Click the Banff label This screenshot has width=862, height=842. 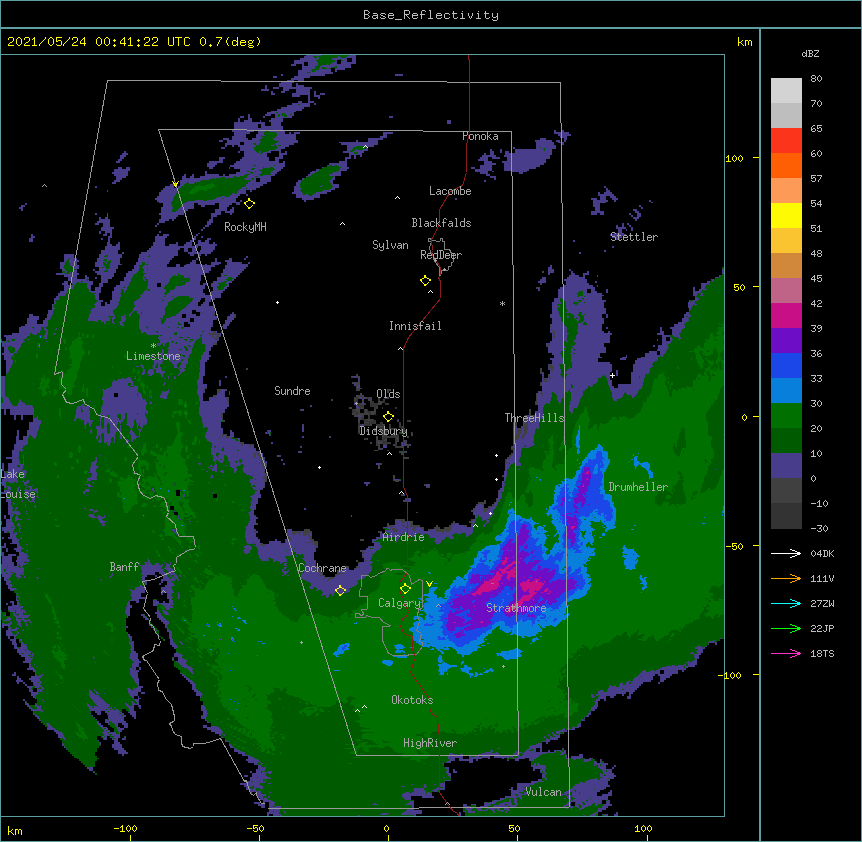click(124, 567)
